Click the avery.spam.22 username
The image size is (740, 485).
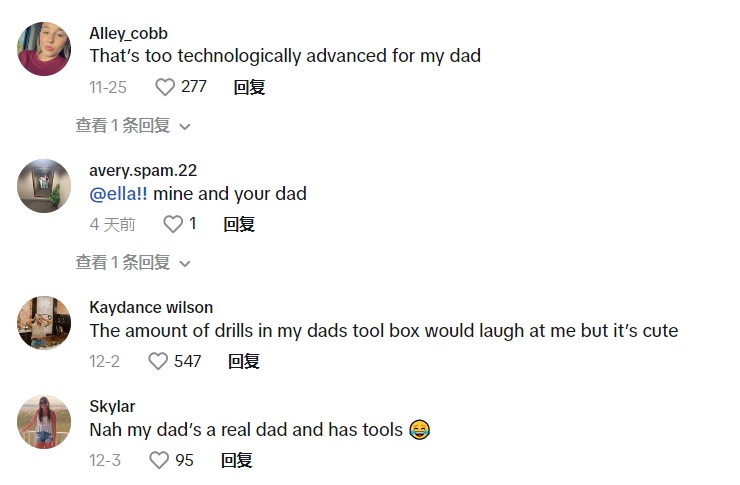pyautogui.click(x=143, y=170)
